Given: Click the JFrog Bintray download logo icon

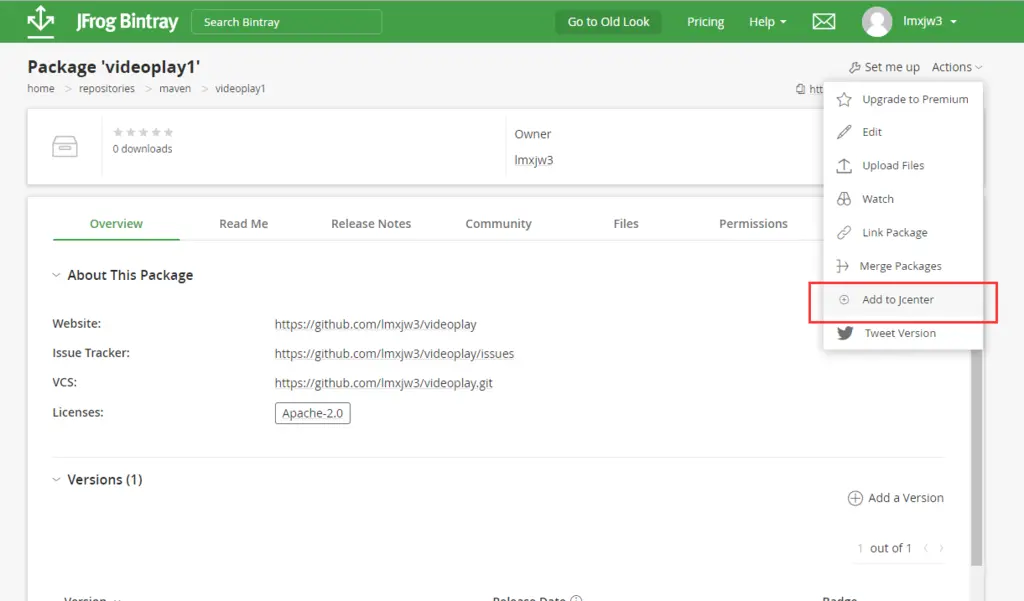Looking at the screenshot, I should click(x=40, y=20).
